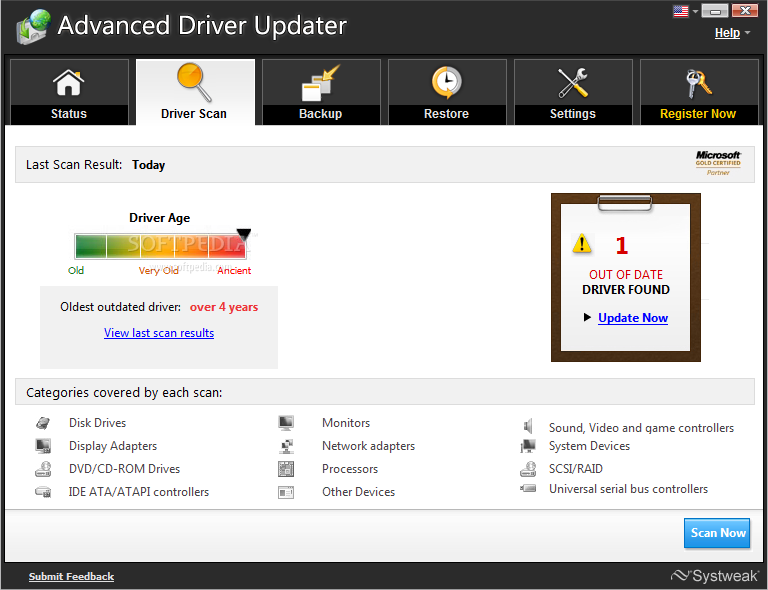Open the Register Now tab
768x590 pixels.
pos(699,92)
